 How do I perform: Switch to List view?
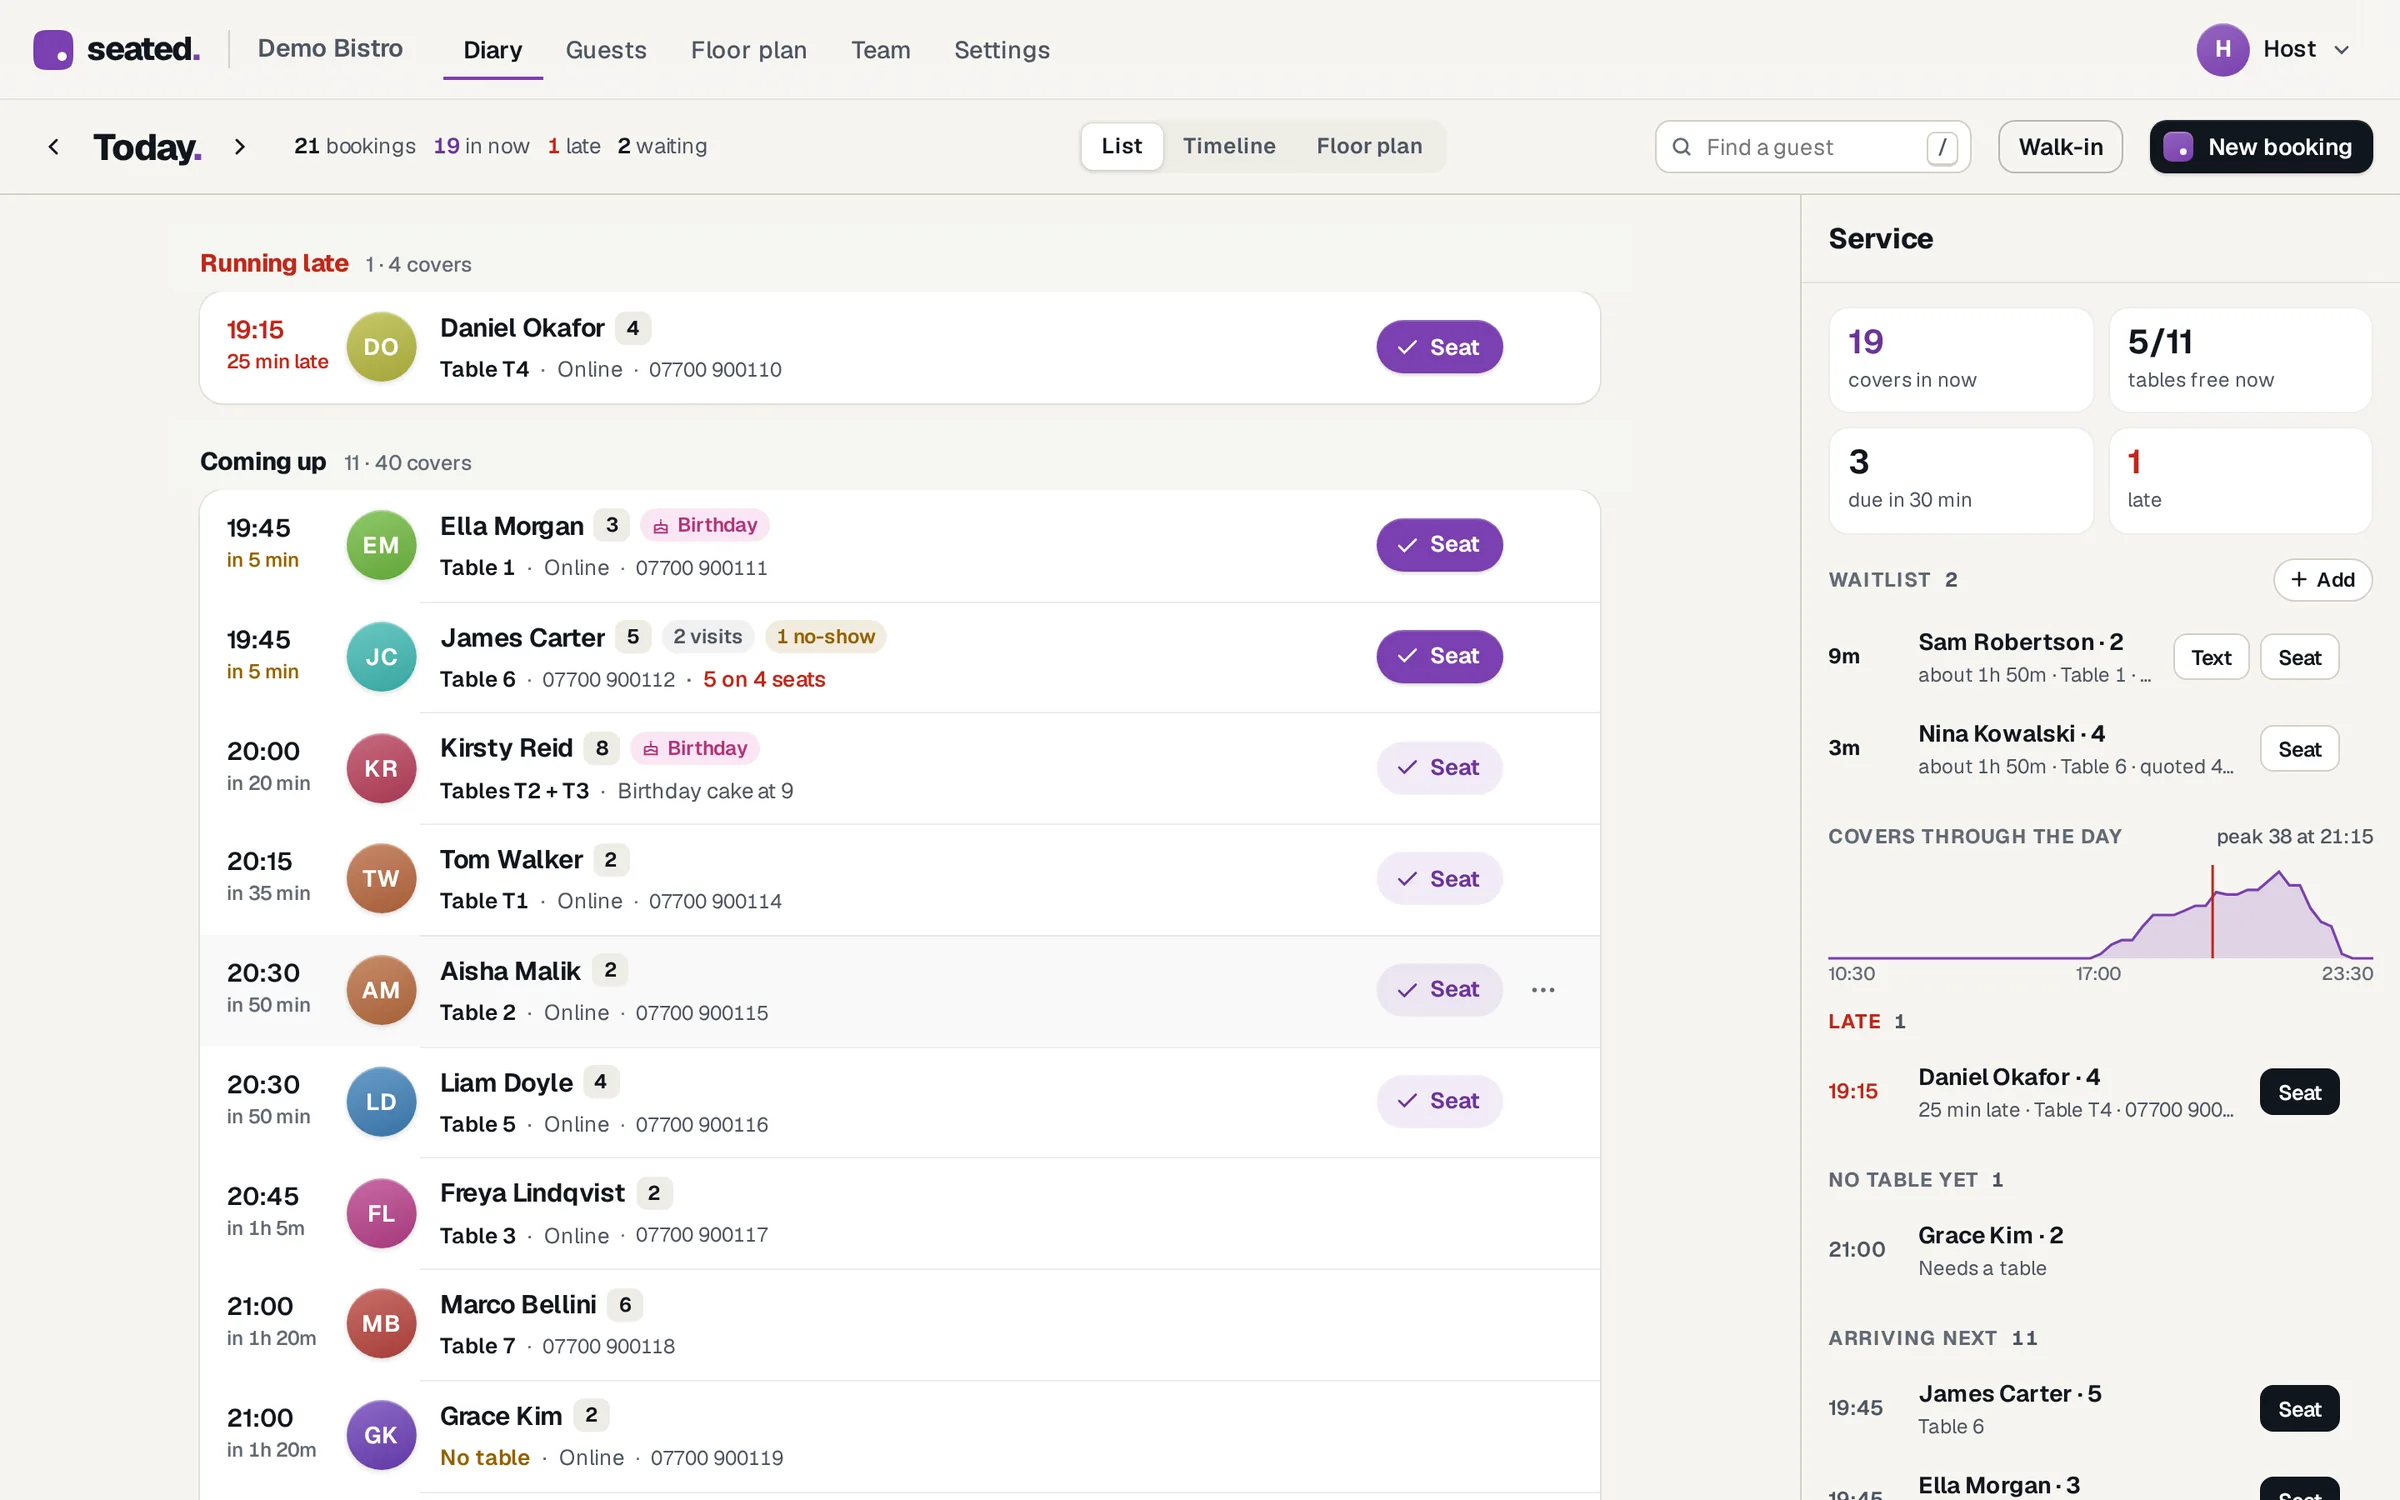(1121, 146)
